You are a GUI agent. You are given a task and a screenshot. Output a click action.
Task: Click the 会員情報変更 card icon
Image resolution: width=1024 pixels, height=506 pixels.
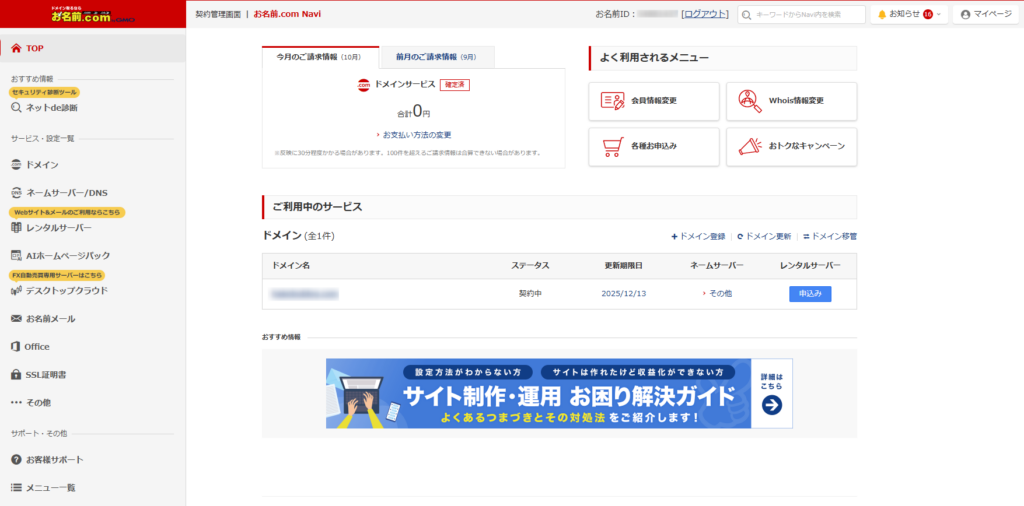(612, 101)
